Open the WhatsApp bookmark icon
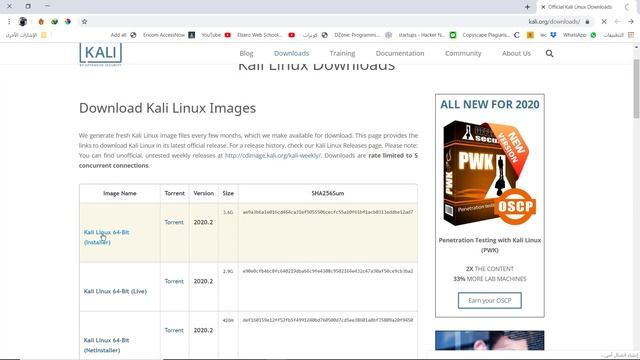The width and height of the screenshot is (640, 360). click(593, 35)
